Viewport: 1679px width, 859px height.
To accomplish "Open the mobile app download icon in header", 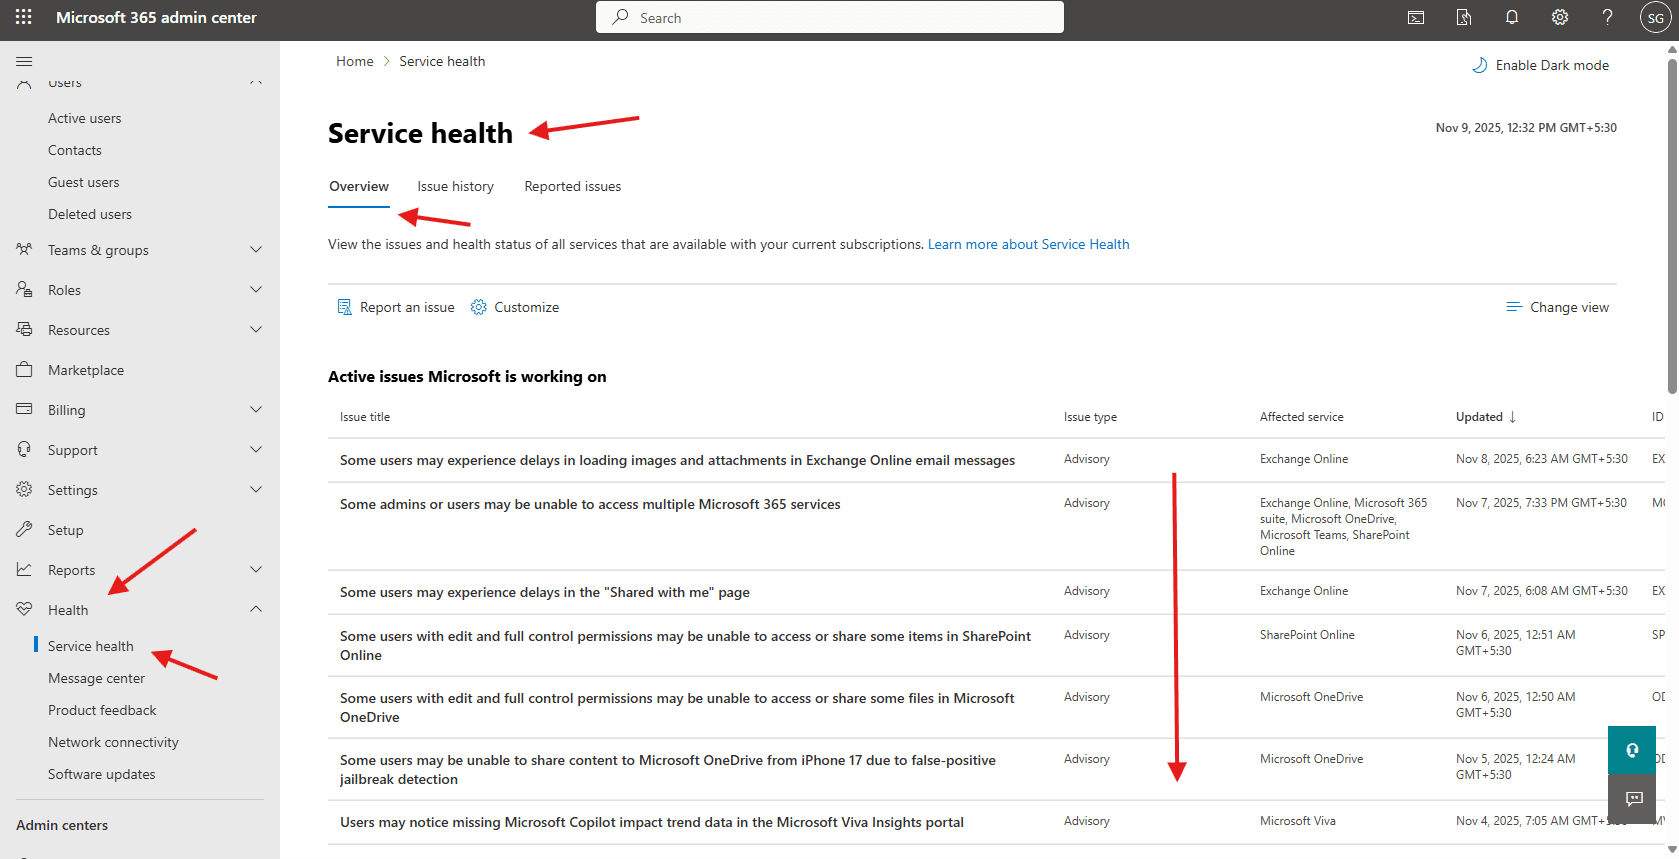I will (1464, 17).
